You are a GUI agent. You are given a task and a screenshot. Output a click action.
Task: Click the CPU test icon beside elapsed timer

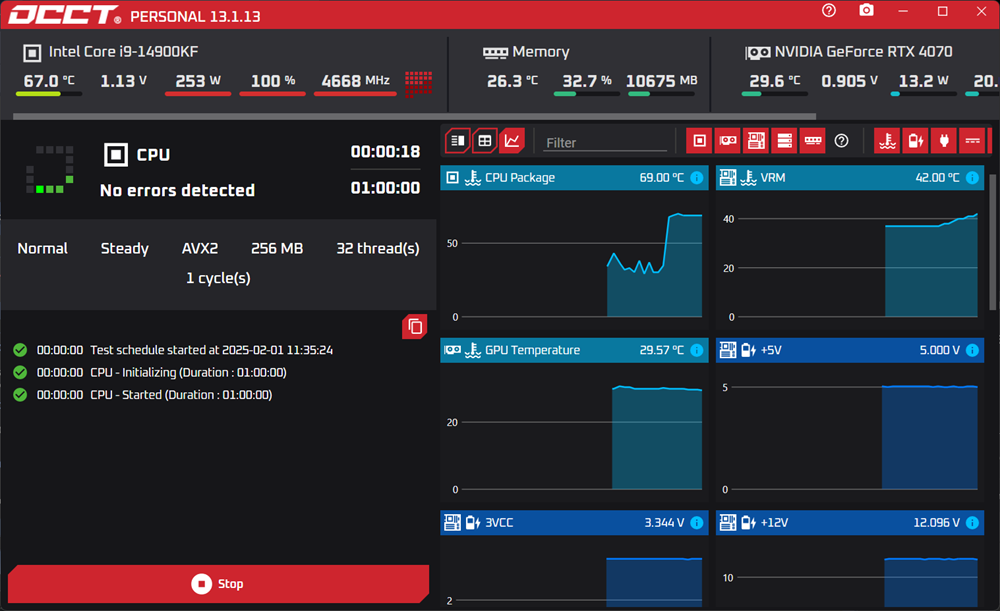(115, 154)
